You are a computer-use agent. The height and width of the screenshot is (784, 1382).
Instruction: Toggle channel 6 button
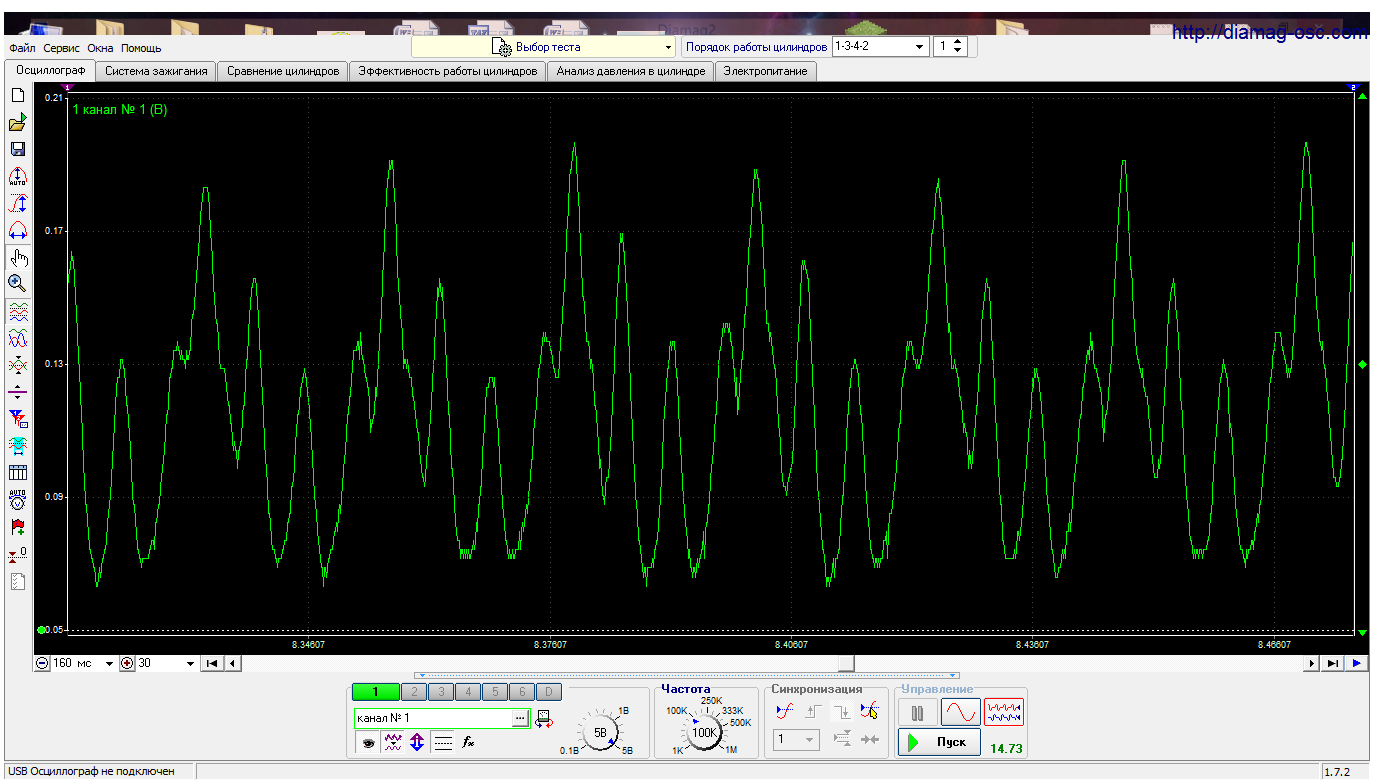[522, 692]
